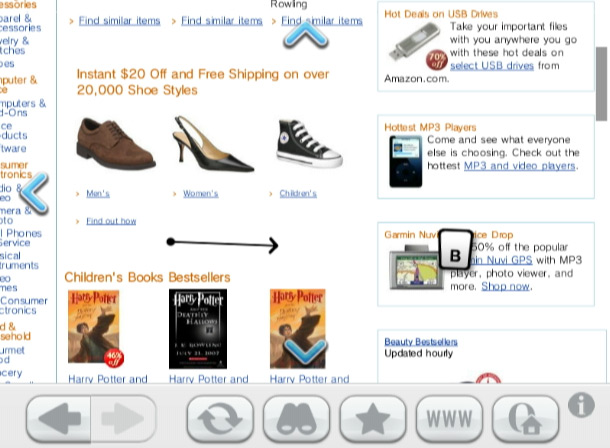Click the vertical scrollbar thumb
This screenshot has height=448, width=610.
[601, 84]
